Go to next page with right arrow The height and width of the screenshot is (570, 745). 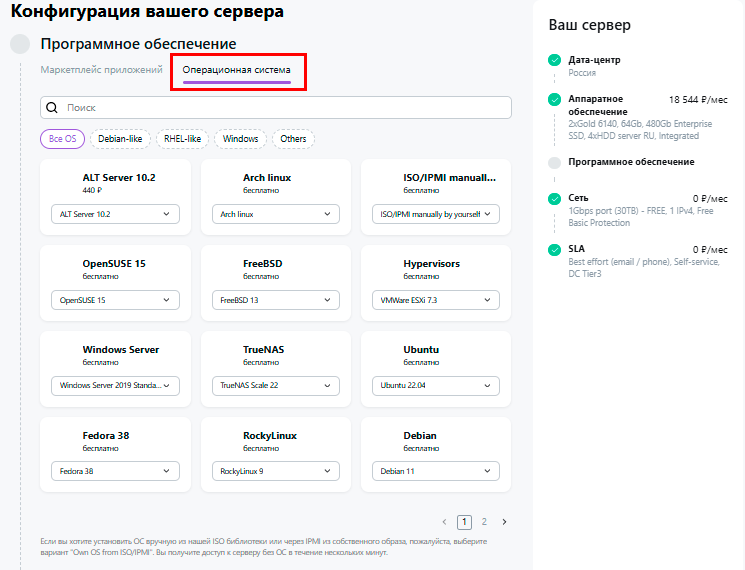tap(504, 522)
